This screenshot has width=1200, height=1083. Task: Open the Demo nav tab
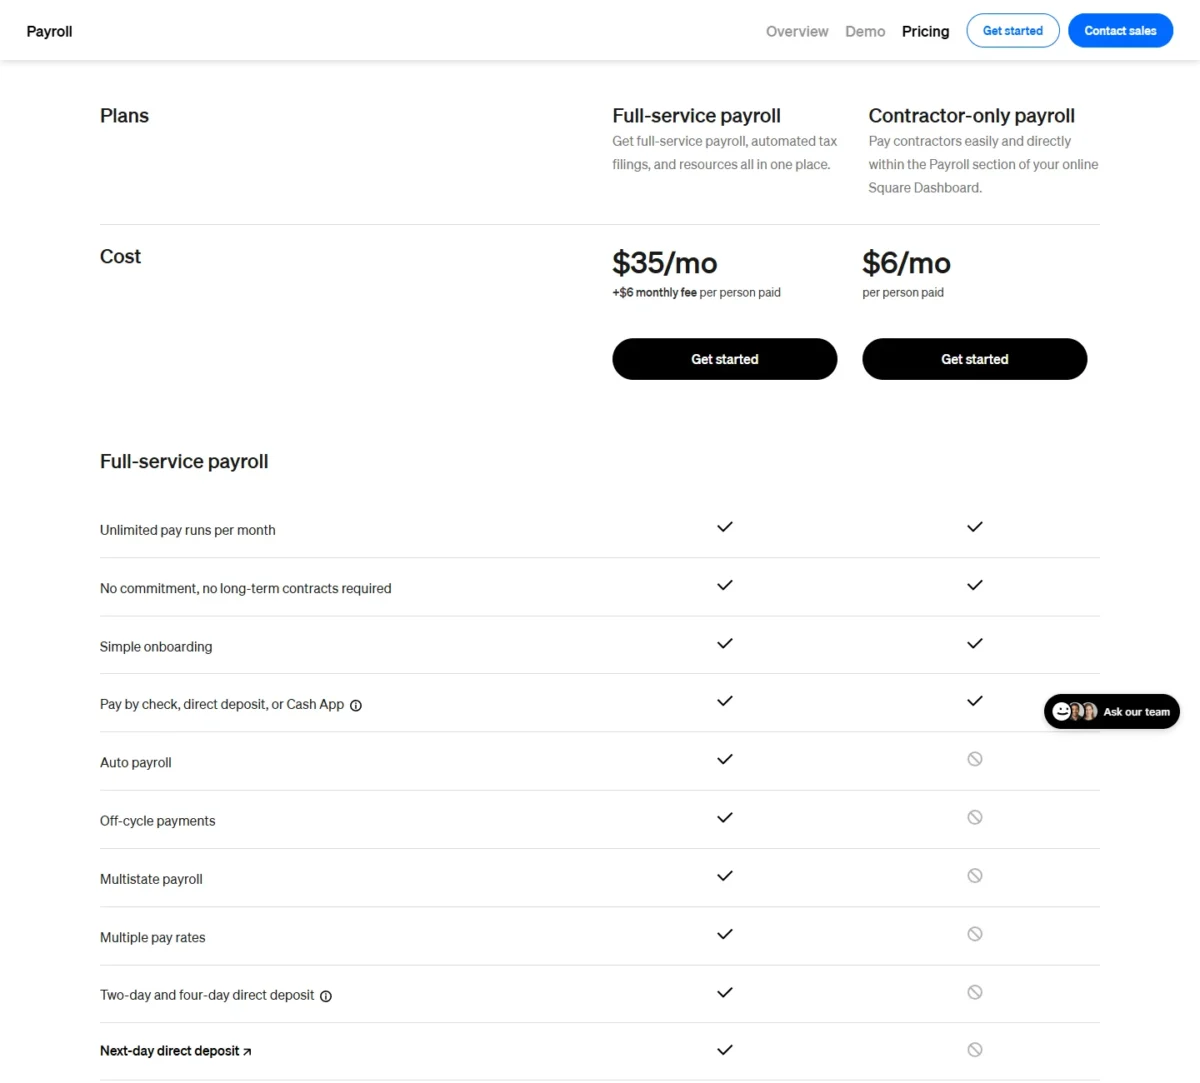[x=865, y=31]
